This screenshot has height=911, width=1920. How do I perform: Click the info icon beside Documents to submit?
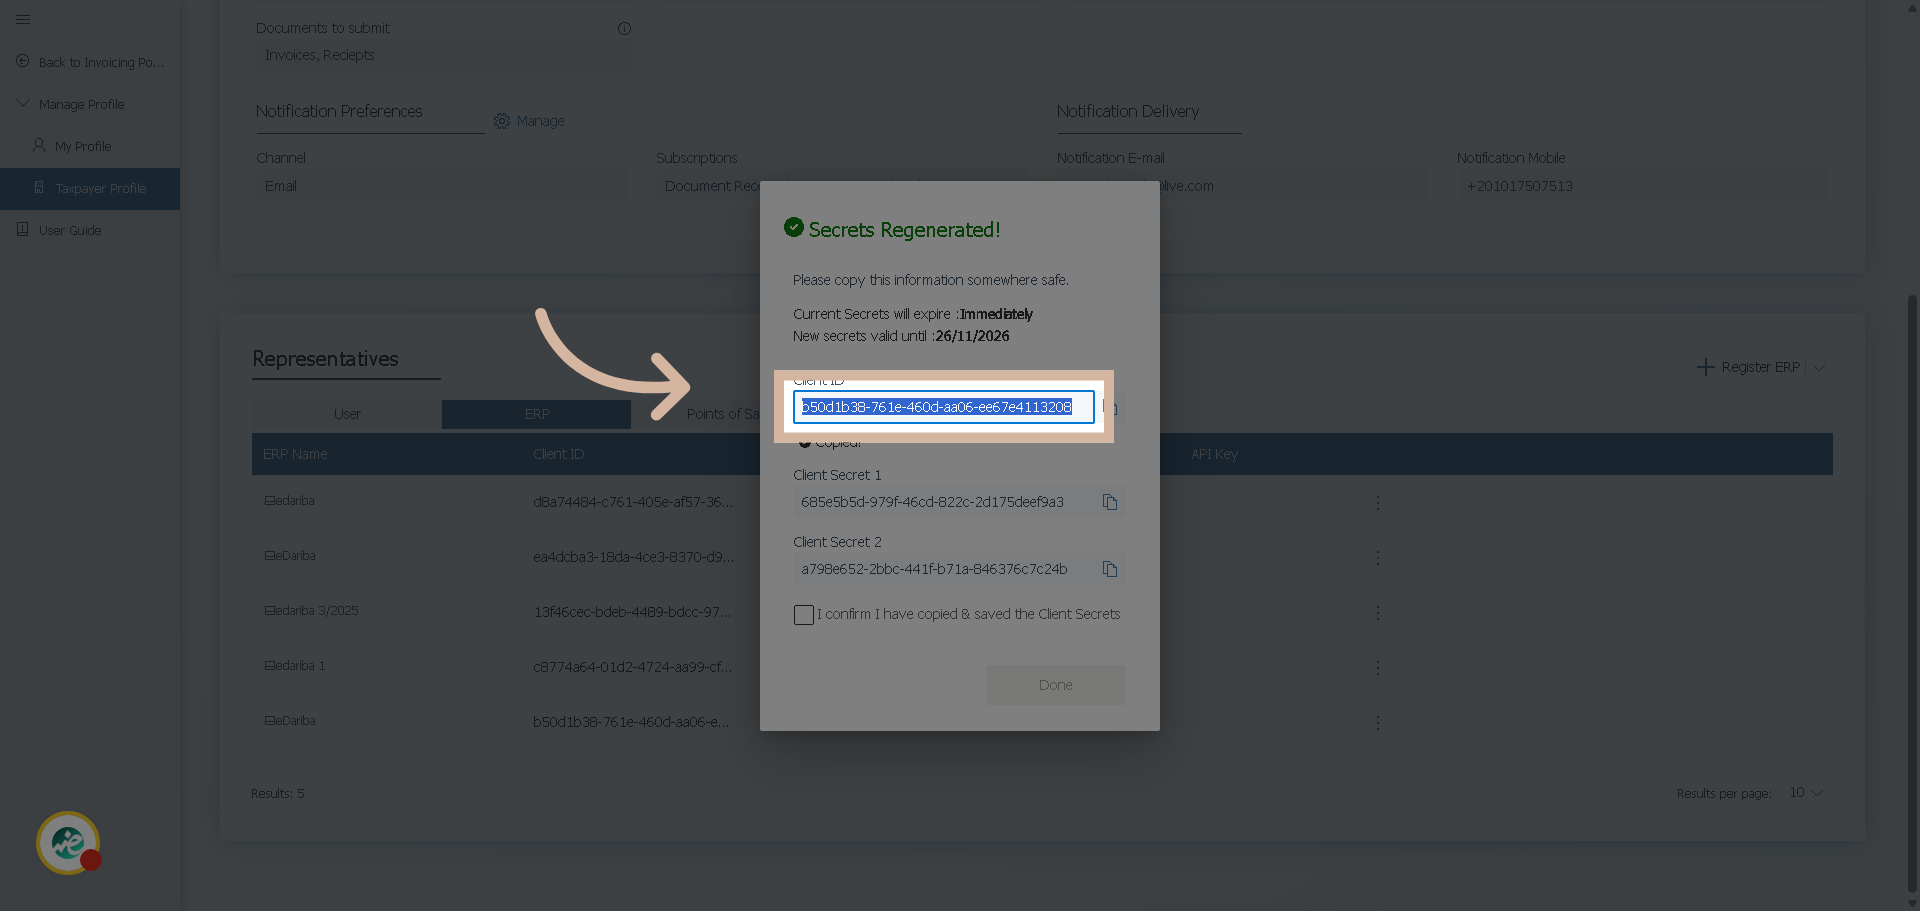624,28
